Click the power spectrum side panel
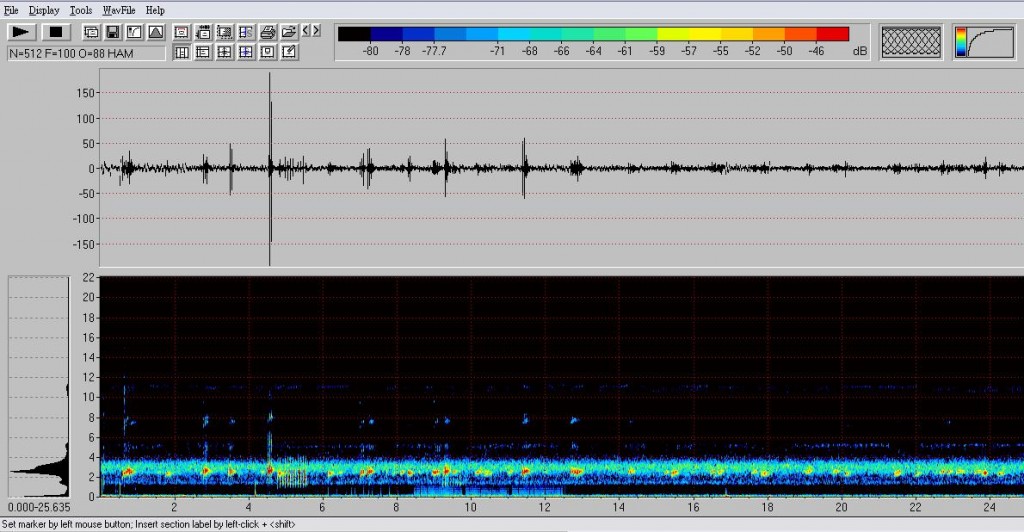The height and width of the screenshot is (532, 1024). coord(39,386)
